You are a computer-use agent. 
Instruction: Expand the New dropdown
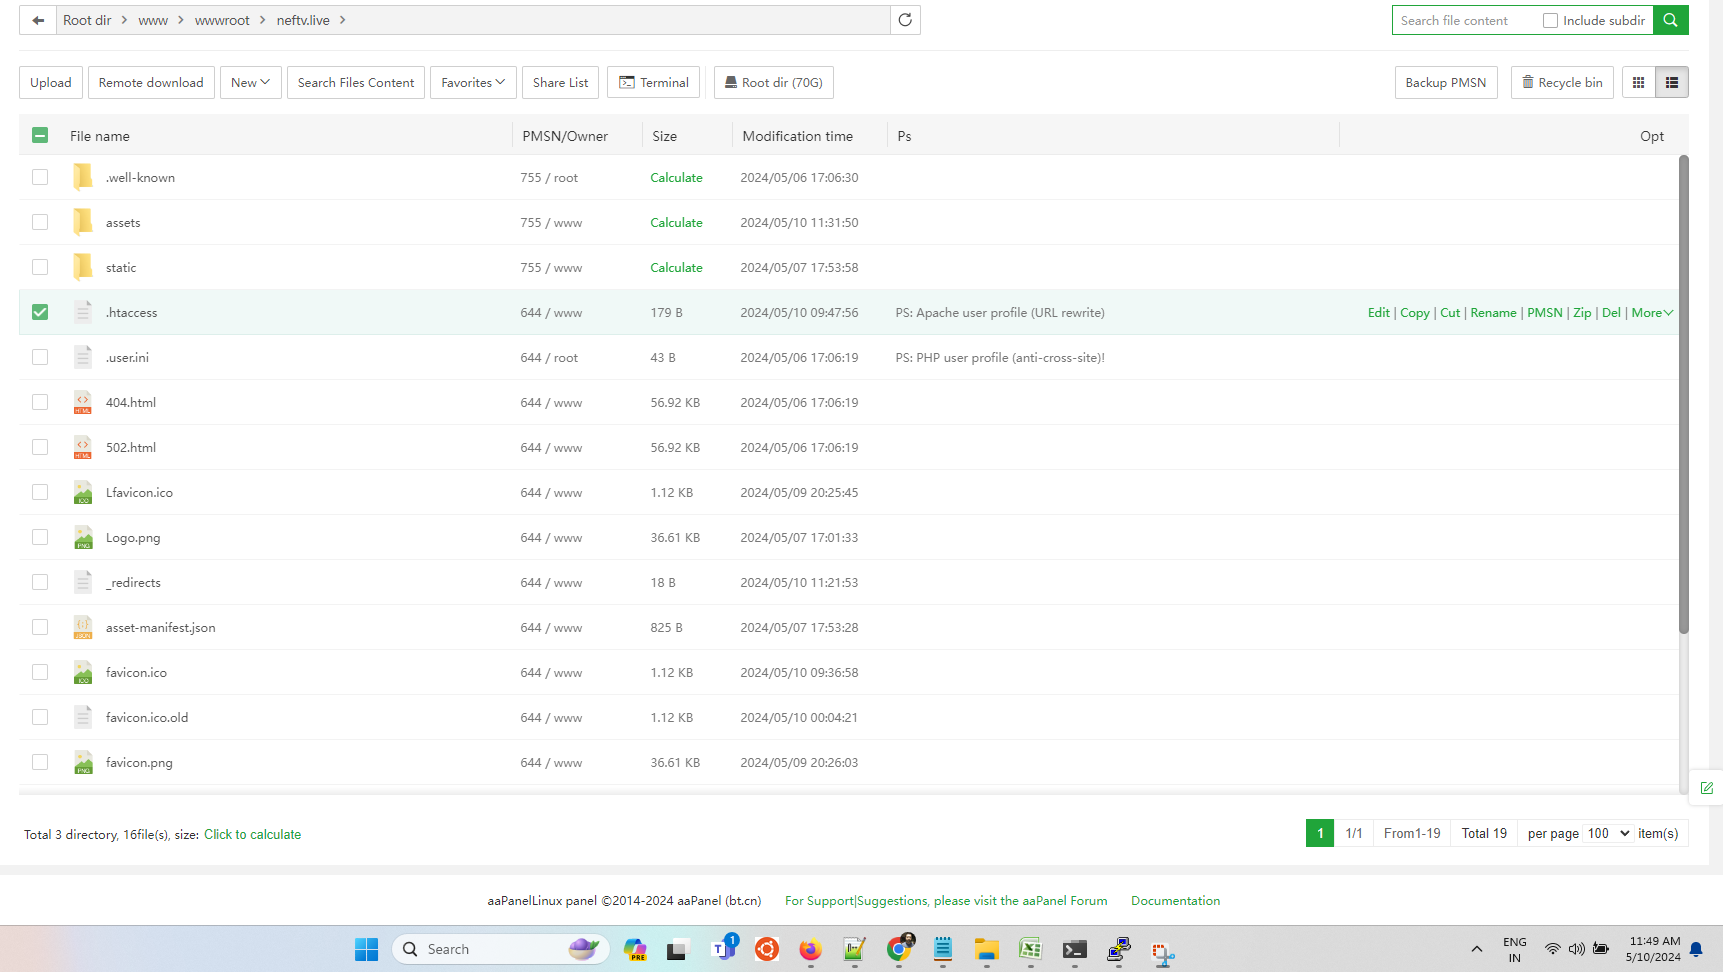click(250, 83)
